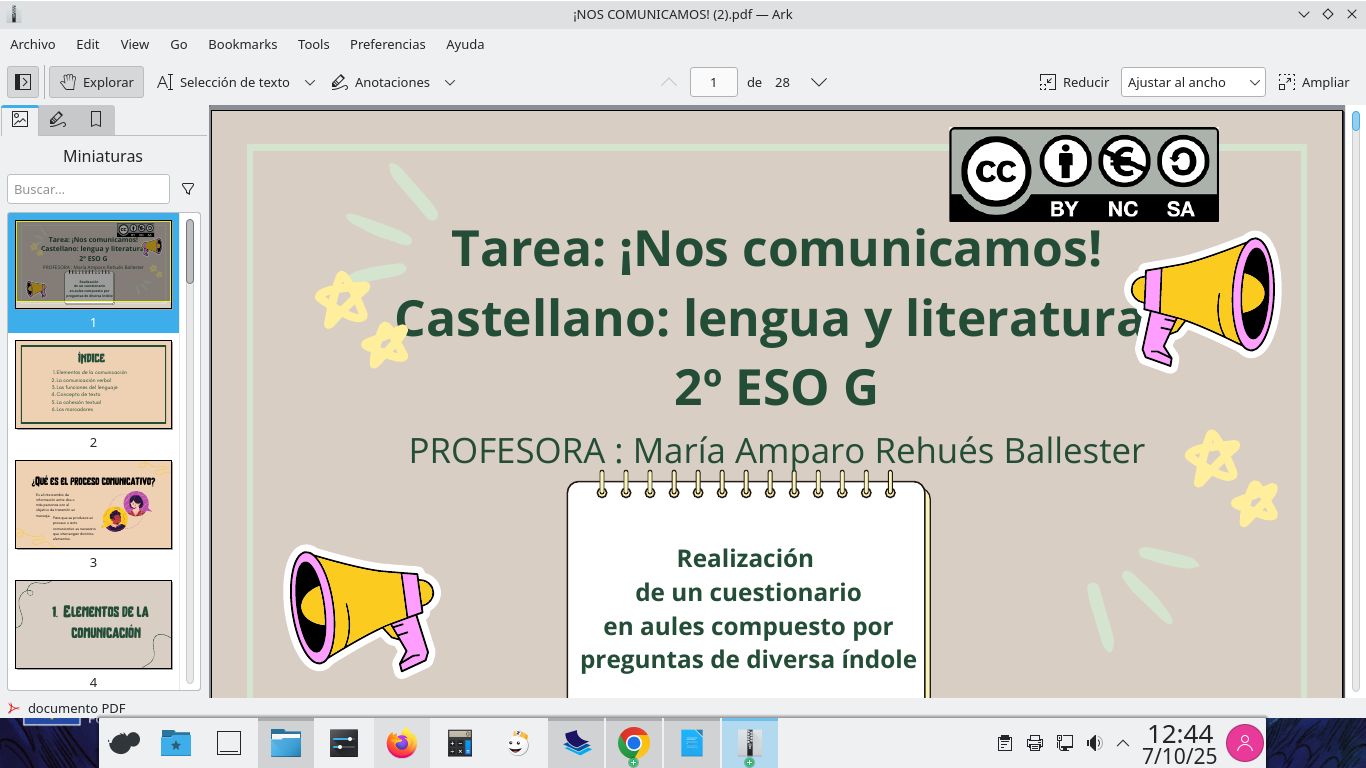Switch to the annotations sidebar tab
Screen dimensions: 1366x768
(x=58, y=120)
